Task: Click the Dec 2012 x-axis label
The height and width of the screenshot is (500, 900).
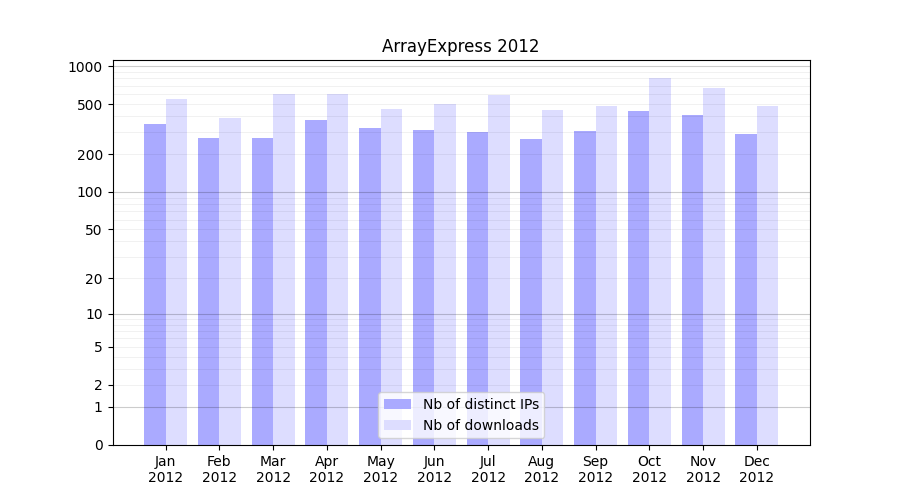Action: click(x=757, y=469)
